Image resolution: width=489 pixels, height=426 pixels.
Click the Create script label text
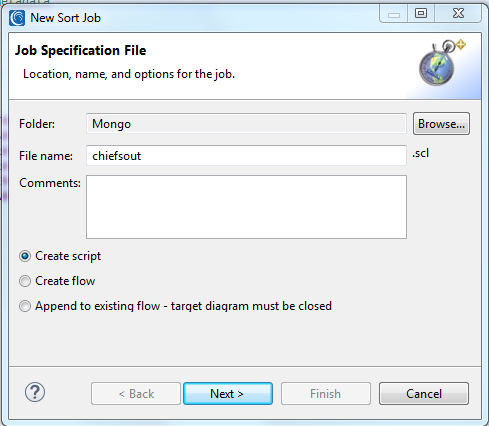pyautogui.click(x=68, y=256)
